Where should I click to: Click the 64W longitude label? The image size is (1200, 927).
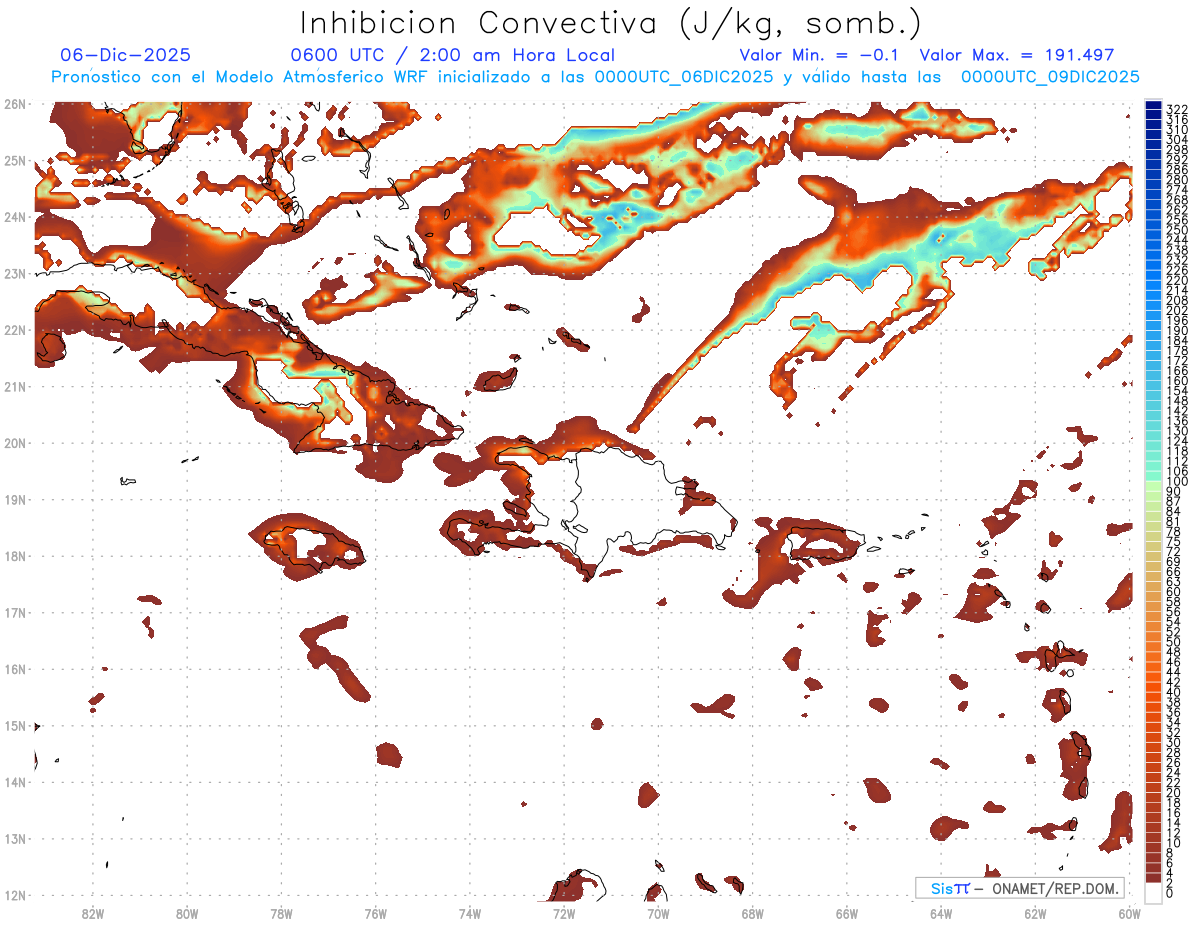coord(941,913)
